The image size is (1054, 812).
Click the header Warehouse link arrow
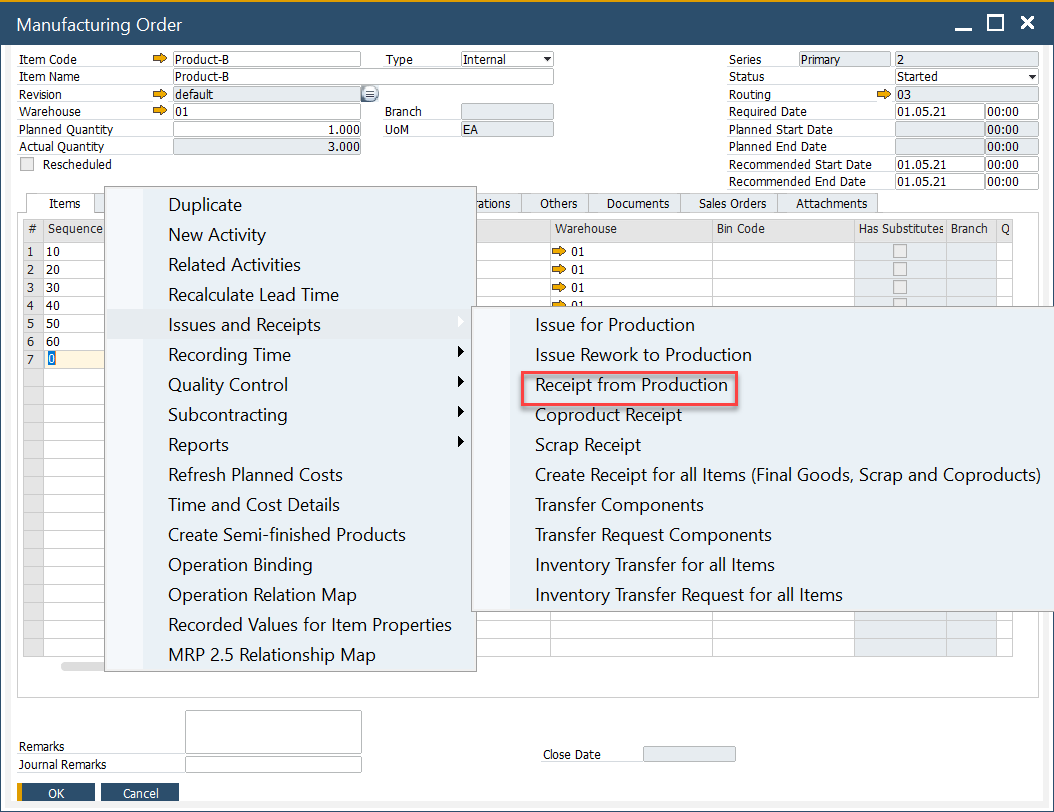point(160,111)
